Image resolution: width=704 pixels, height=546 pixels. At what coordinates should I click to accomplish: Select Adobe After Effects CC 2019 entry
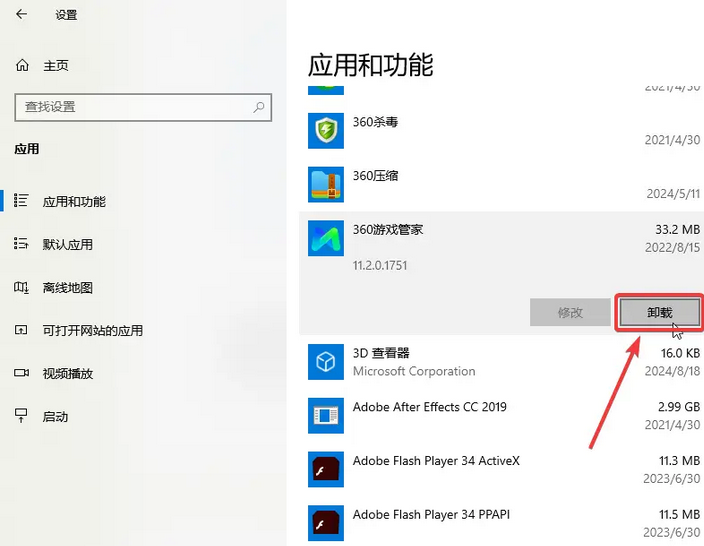point(430,407)
